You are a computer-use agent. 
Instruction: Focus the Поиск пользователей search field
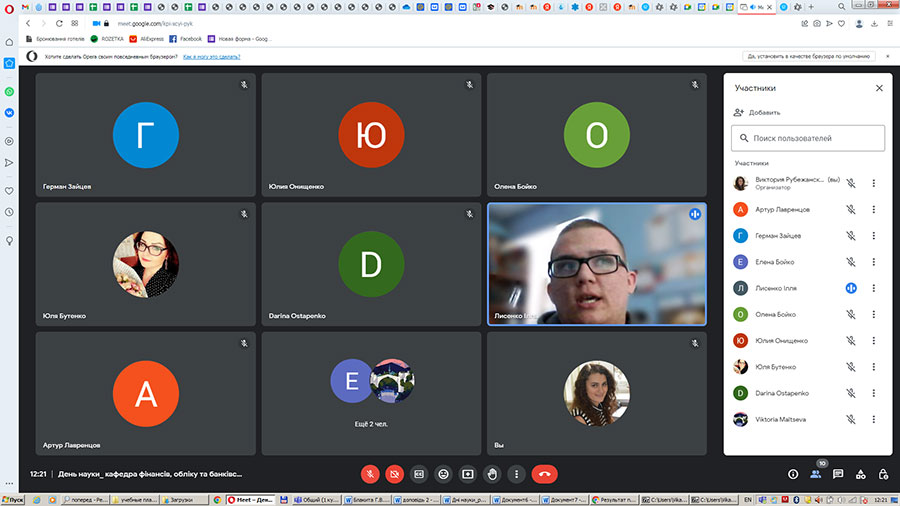click(x=808, y=138)
